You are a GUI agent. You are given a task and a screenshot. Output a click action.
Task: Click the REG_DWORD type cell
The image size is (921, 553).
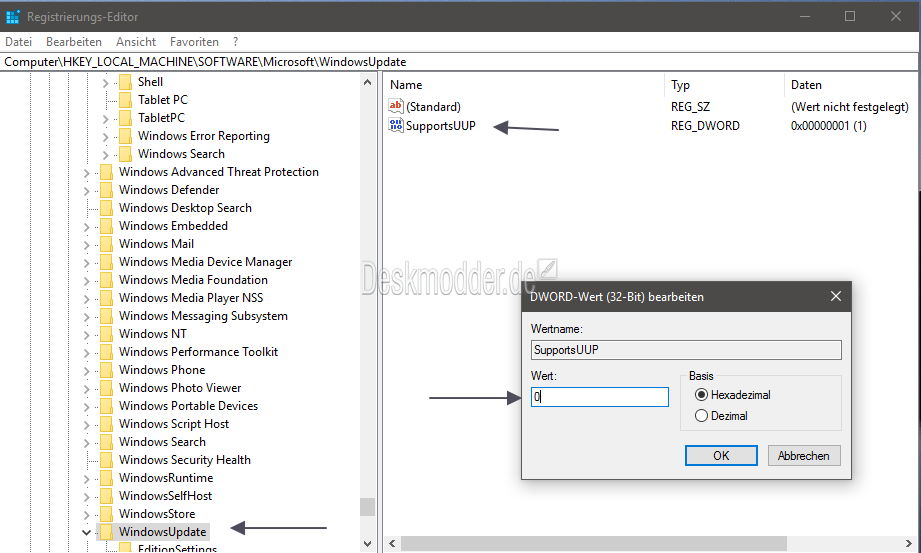[x=705, y=126]
